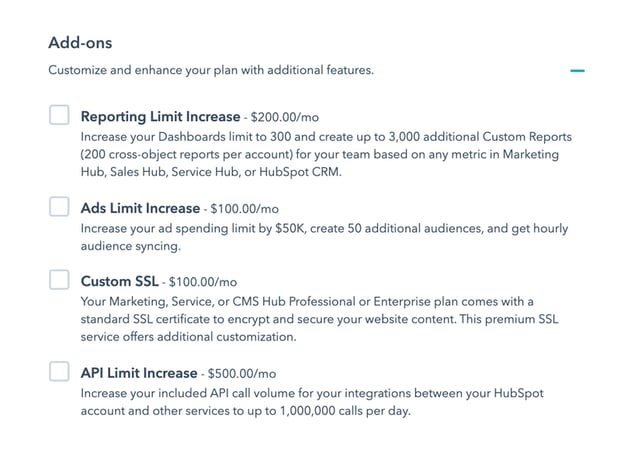Select the API Limit Increase checkbox
Viewport: 621px width, 450px height.
tap(59, 372)
